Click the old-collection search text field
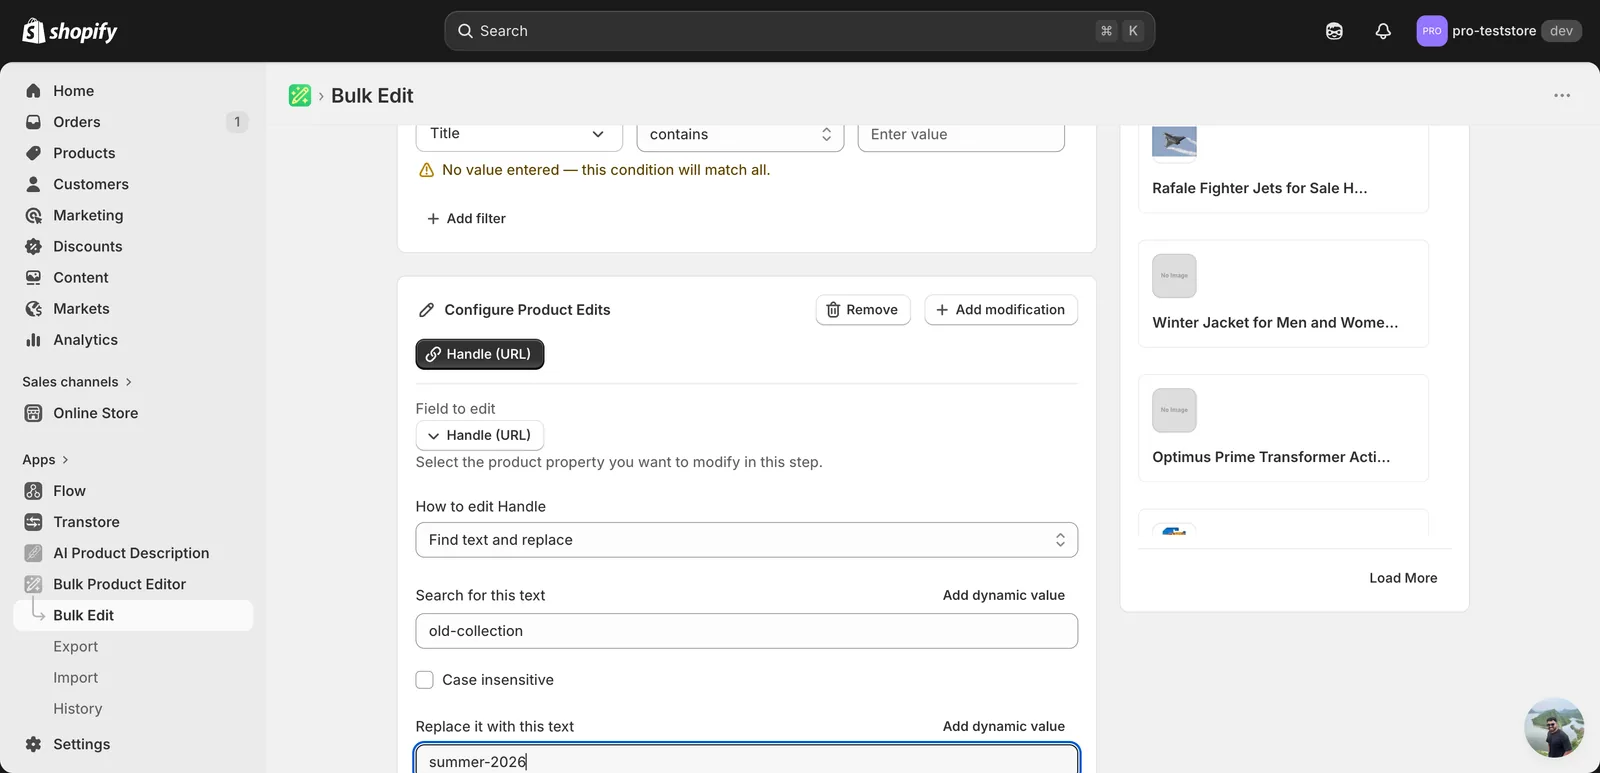Viewport: 1600px width, 773px height. 747,631
